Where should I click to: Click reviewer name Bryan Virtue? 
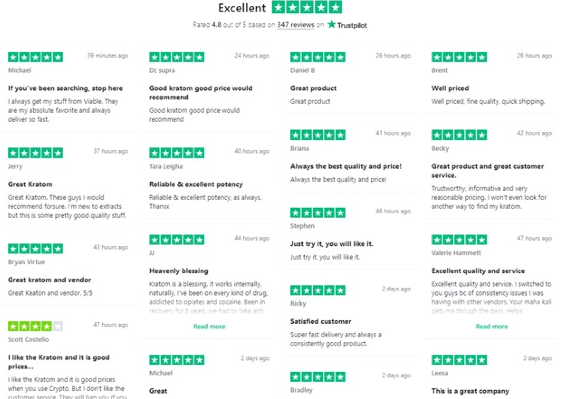(x=26, y=262)
